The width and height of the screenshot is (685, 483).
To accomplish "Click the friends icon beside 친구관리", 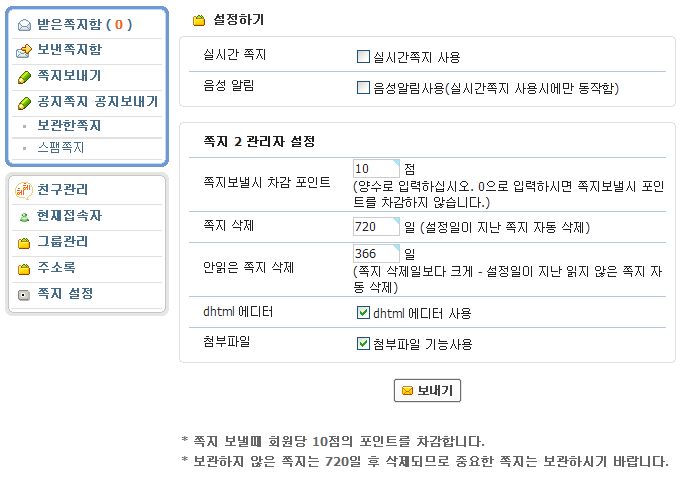I will pyautogui.click(x=24, y=189).
